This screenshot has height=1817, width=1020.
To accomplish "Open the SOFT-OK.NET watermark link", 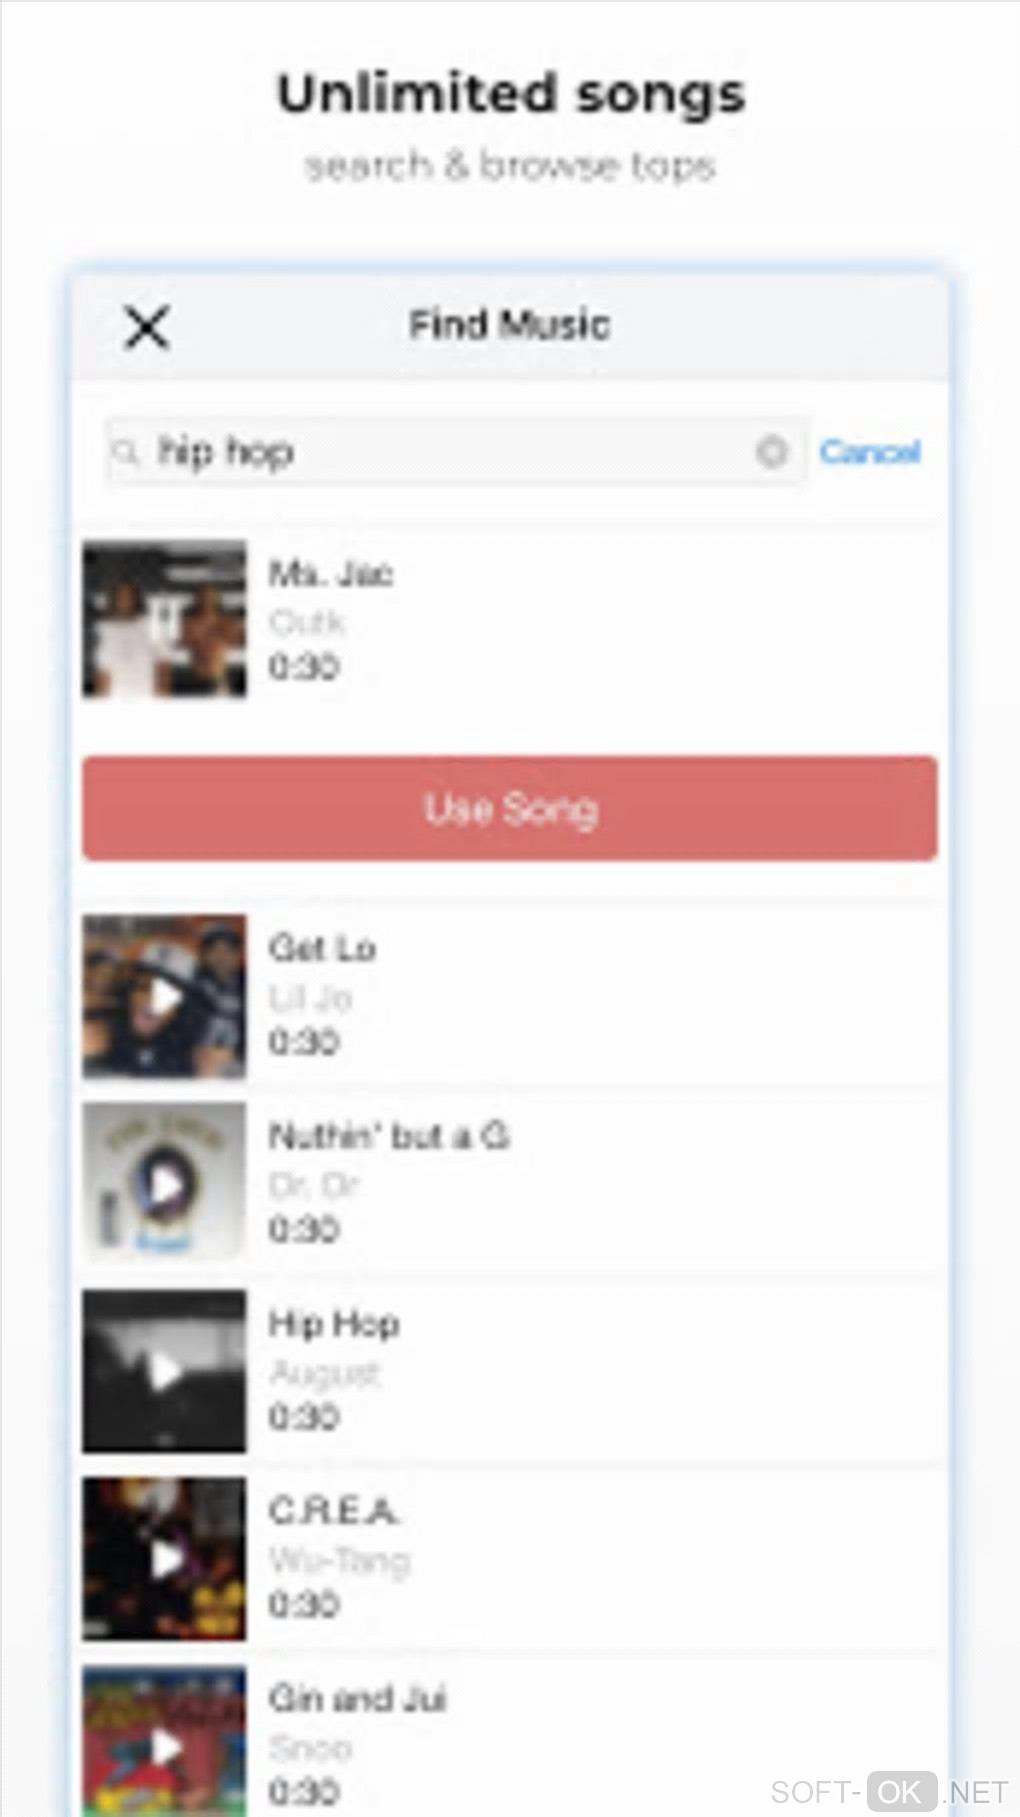I will pos(888,1791).
